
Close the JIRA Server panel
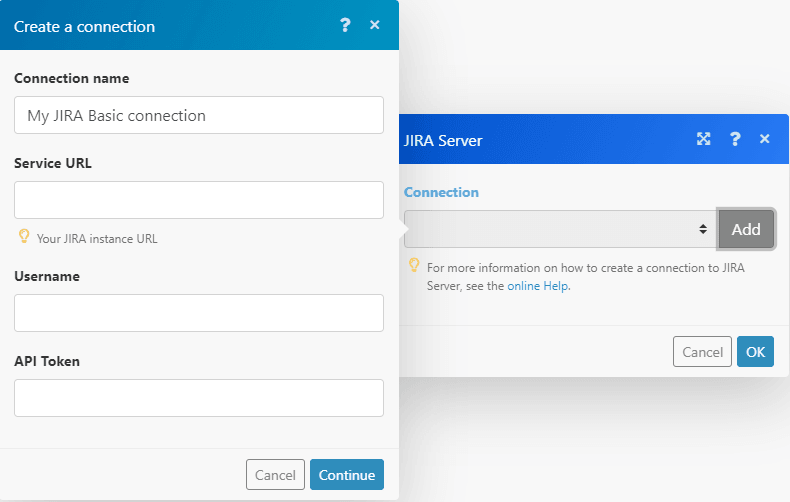pos(765,139)
